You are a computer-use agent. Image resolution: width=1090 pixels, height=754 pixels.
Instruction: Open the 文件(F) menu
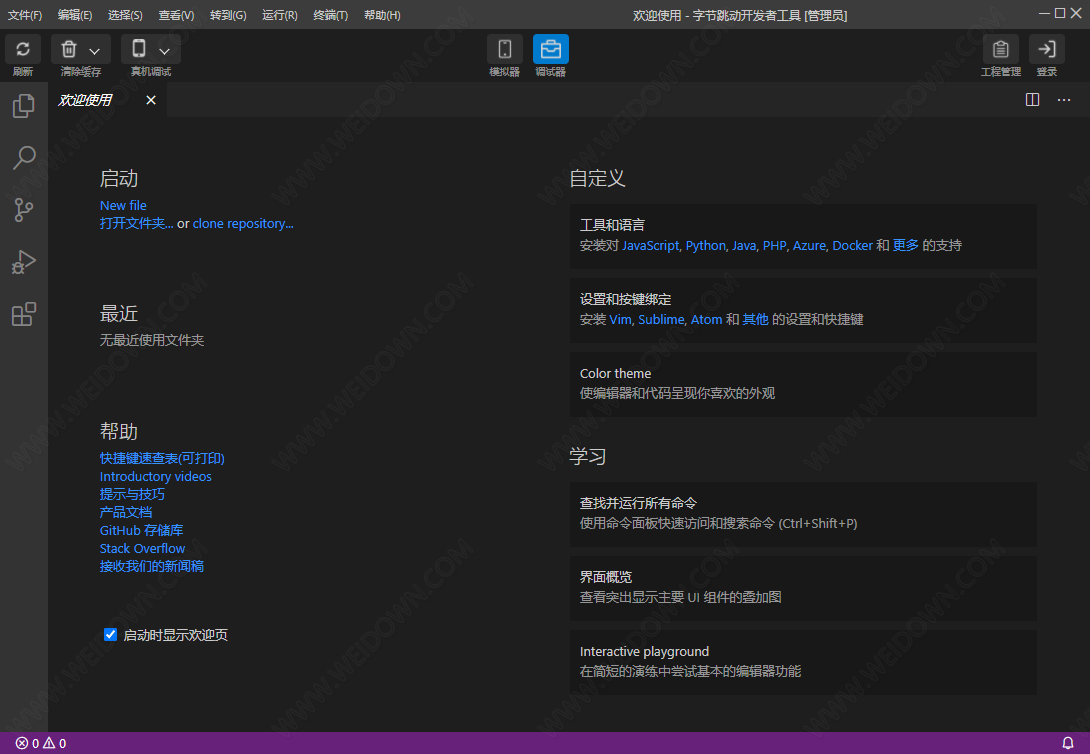tap(24, 15)
